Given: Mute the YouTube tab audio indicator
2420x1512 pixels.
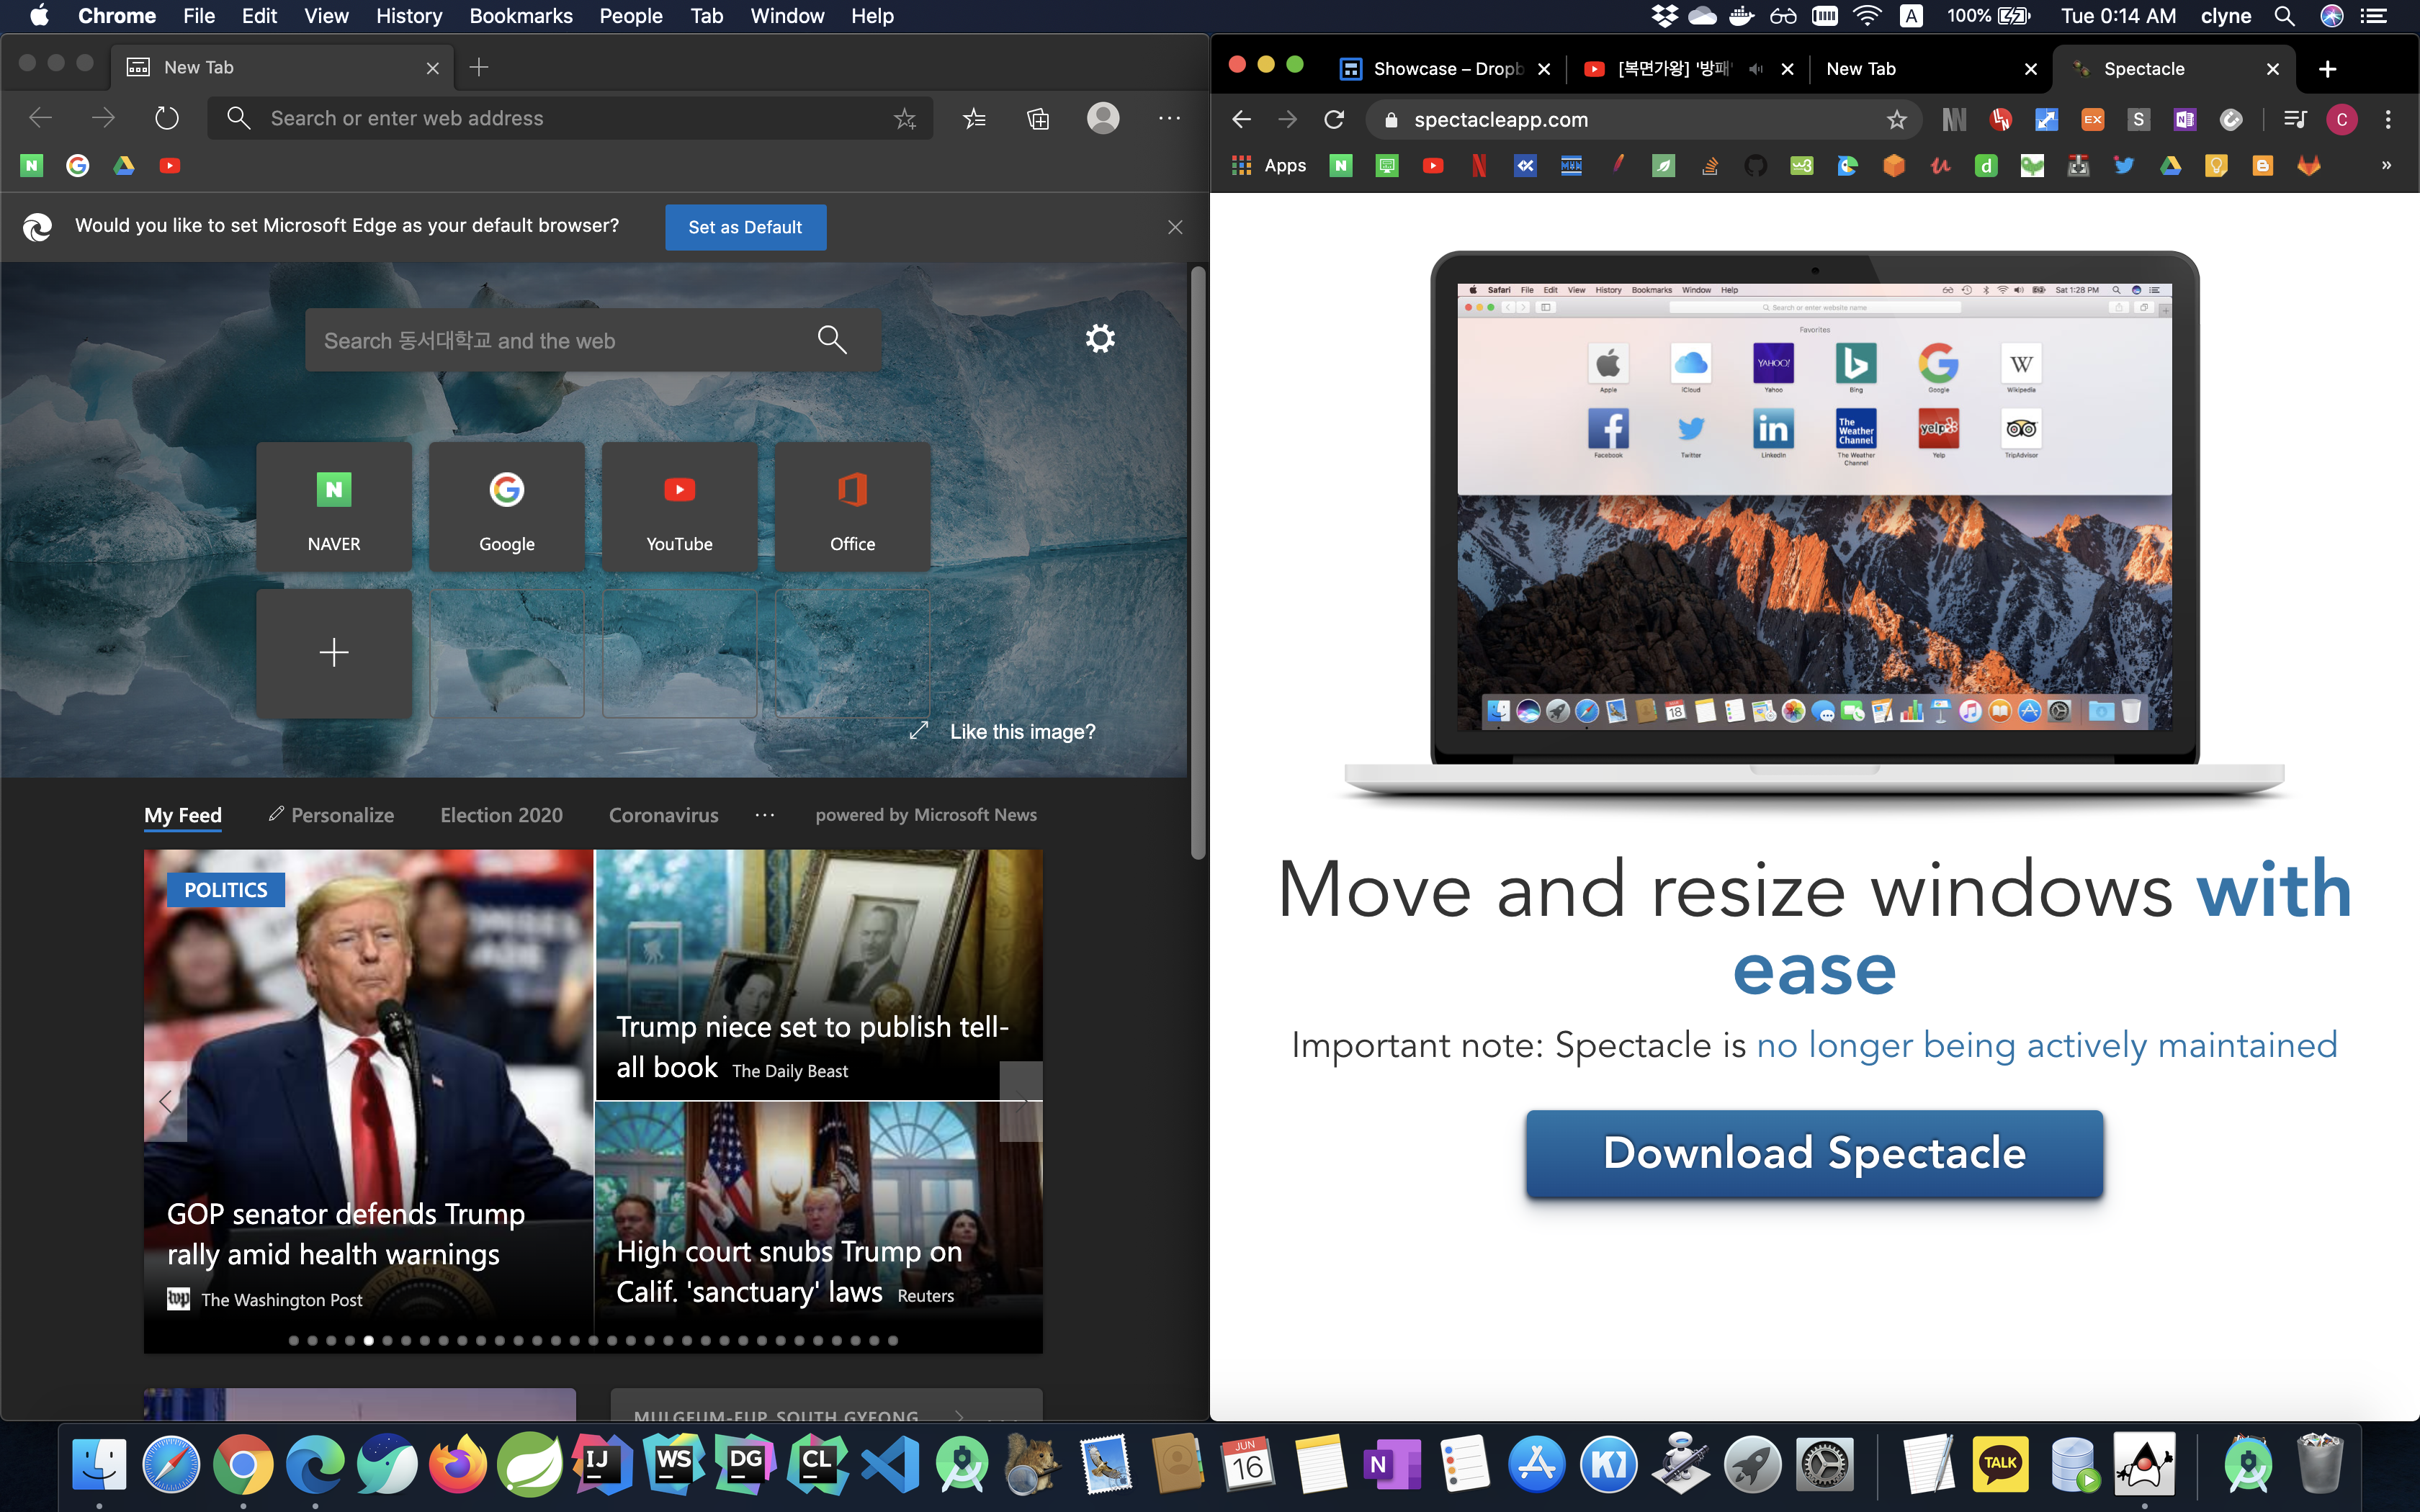Looking at the screenshot, I should pos(1756,69).
